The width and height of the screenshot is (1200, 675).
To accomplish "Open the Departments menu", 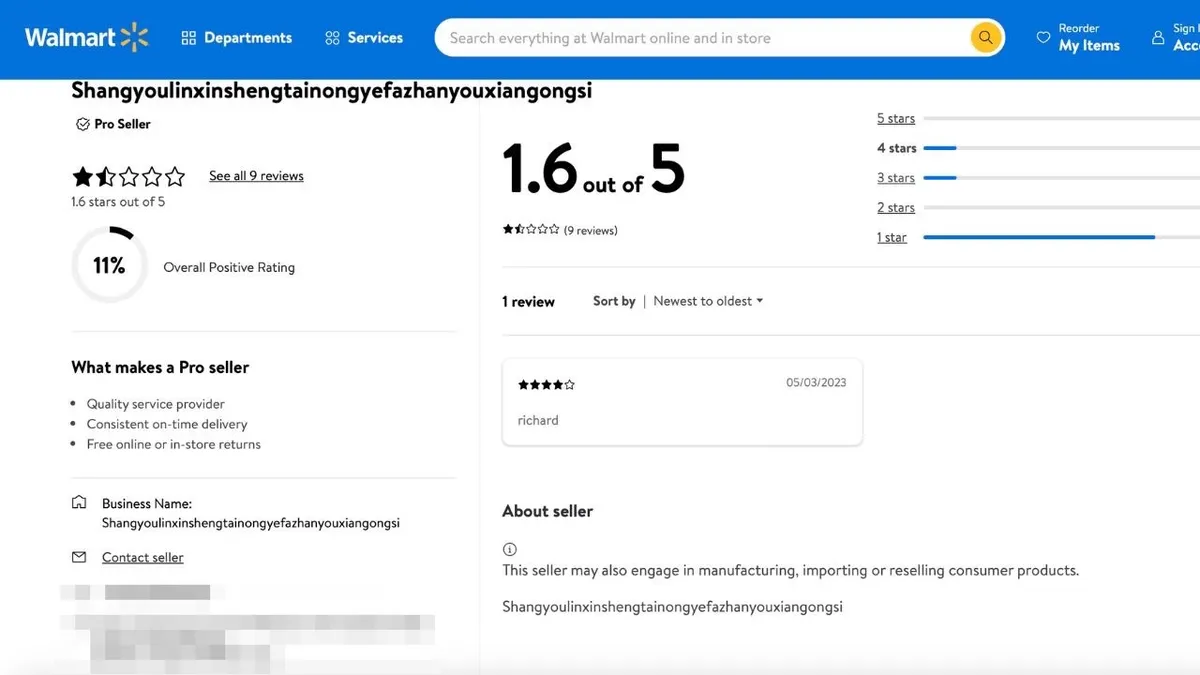I will pyautogui.click(x=237, y=38).
